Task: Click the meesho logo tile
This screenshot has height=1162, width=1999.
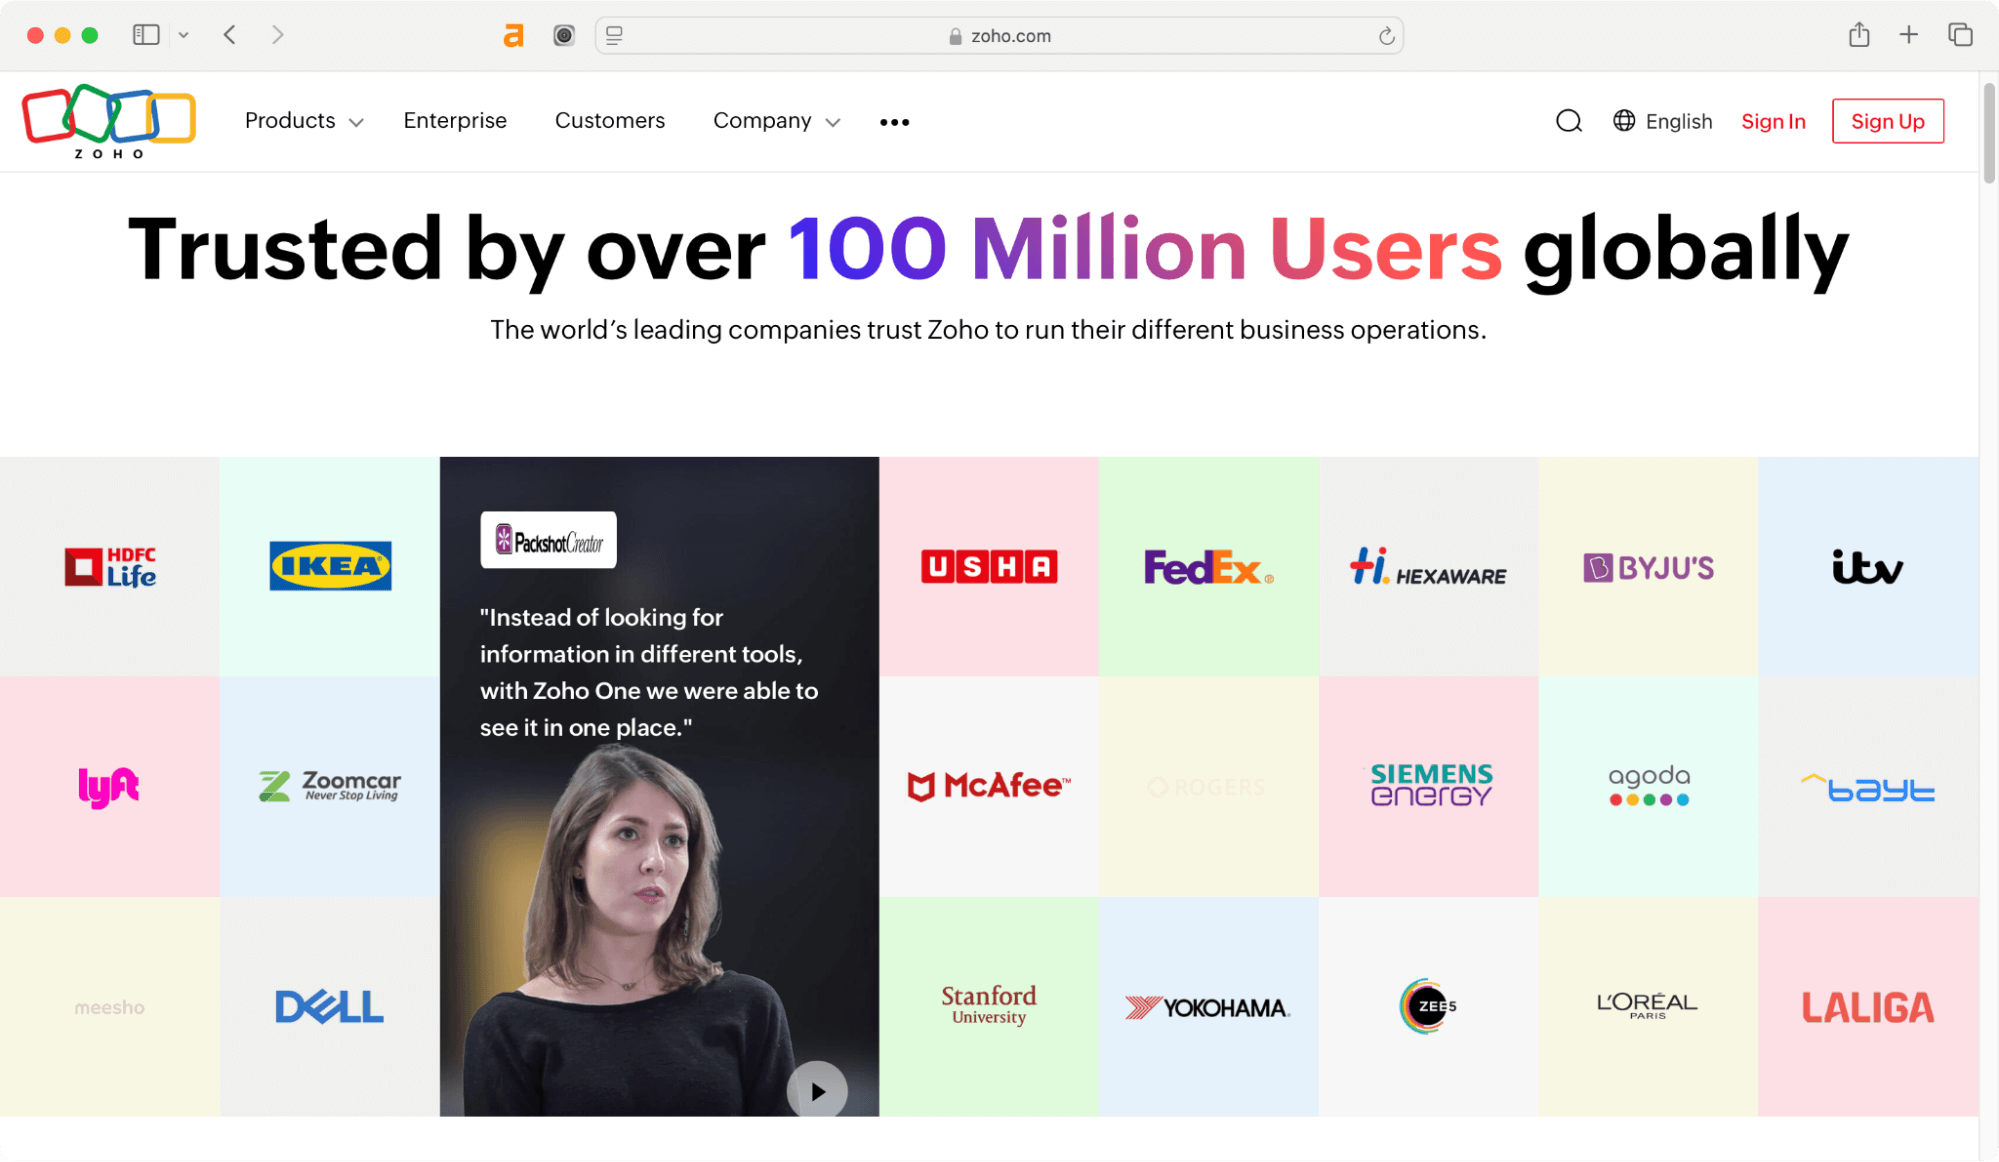Action: (x=110, y=1007)
